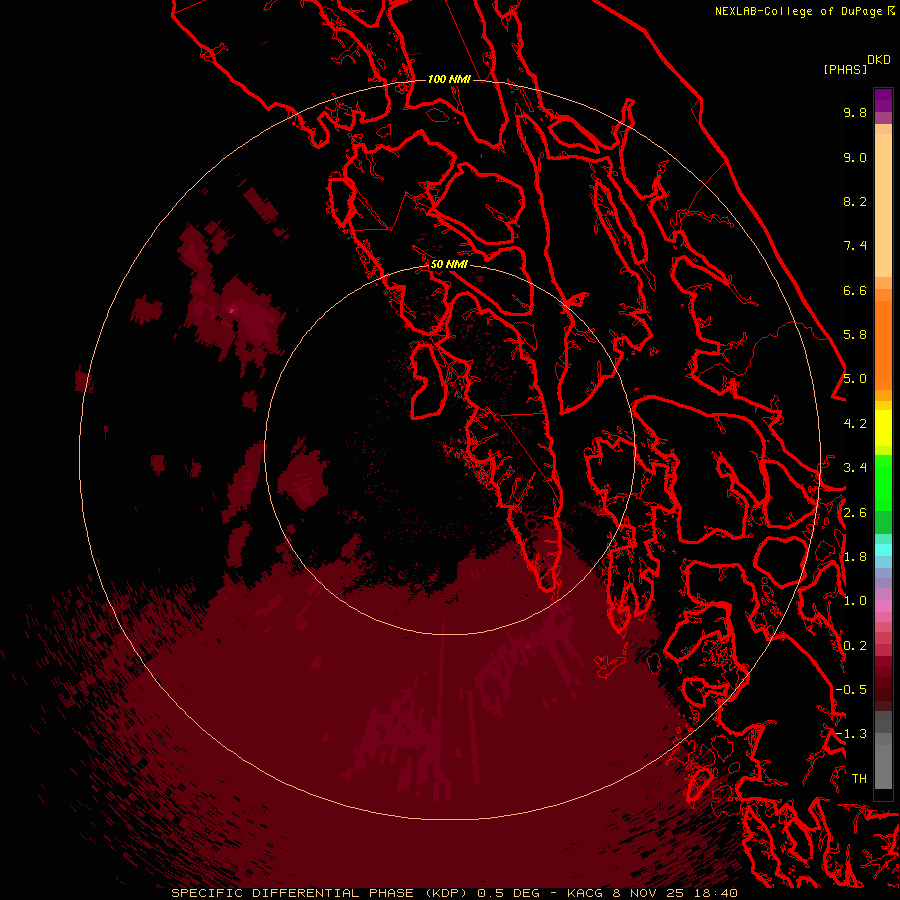Click the 5.8 legend value
Screen dimensions: 900x900
(855, 335)
